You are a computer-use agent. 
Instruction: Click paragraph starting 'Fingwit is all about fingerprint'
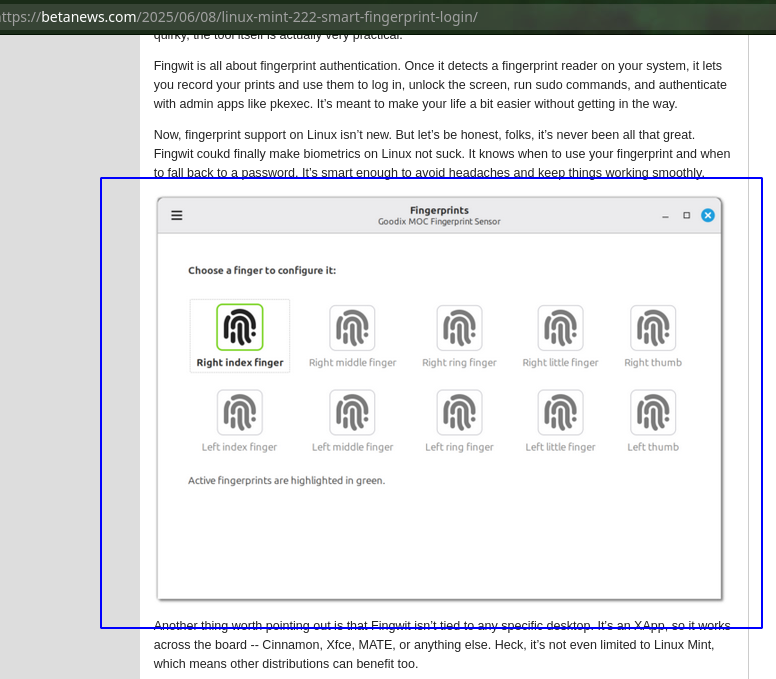coord(440,85)
